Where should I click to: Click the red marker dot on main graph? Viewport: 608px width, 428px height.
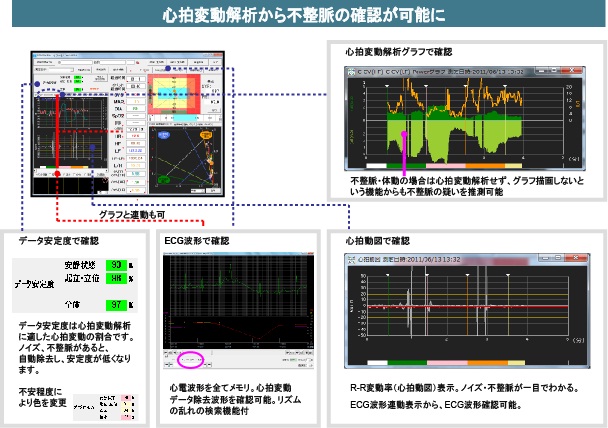tap(59, 172)
